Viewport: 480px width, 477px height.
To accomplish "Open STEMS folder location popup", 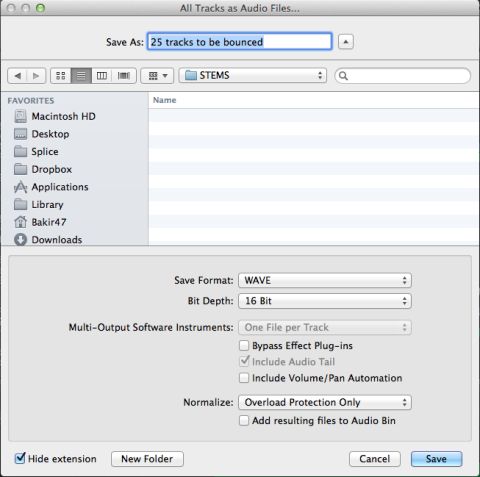I will pyautogui.click(x=252, y=76).
